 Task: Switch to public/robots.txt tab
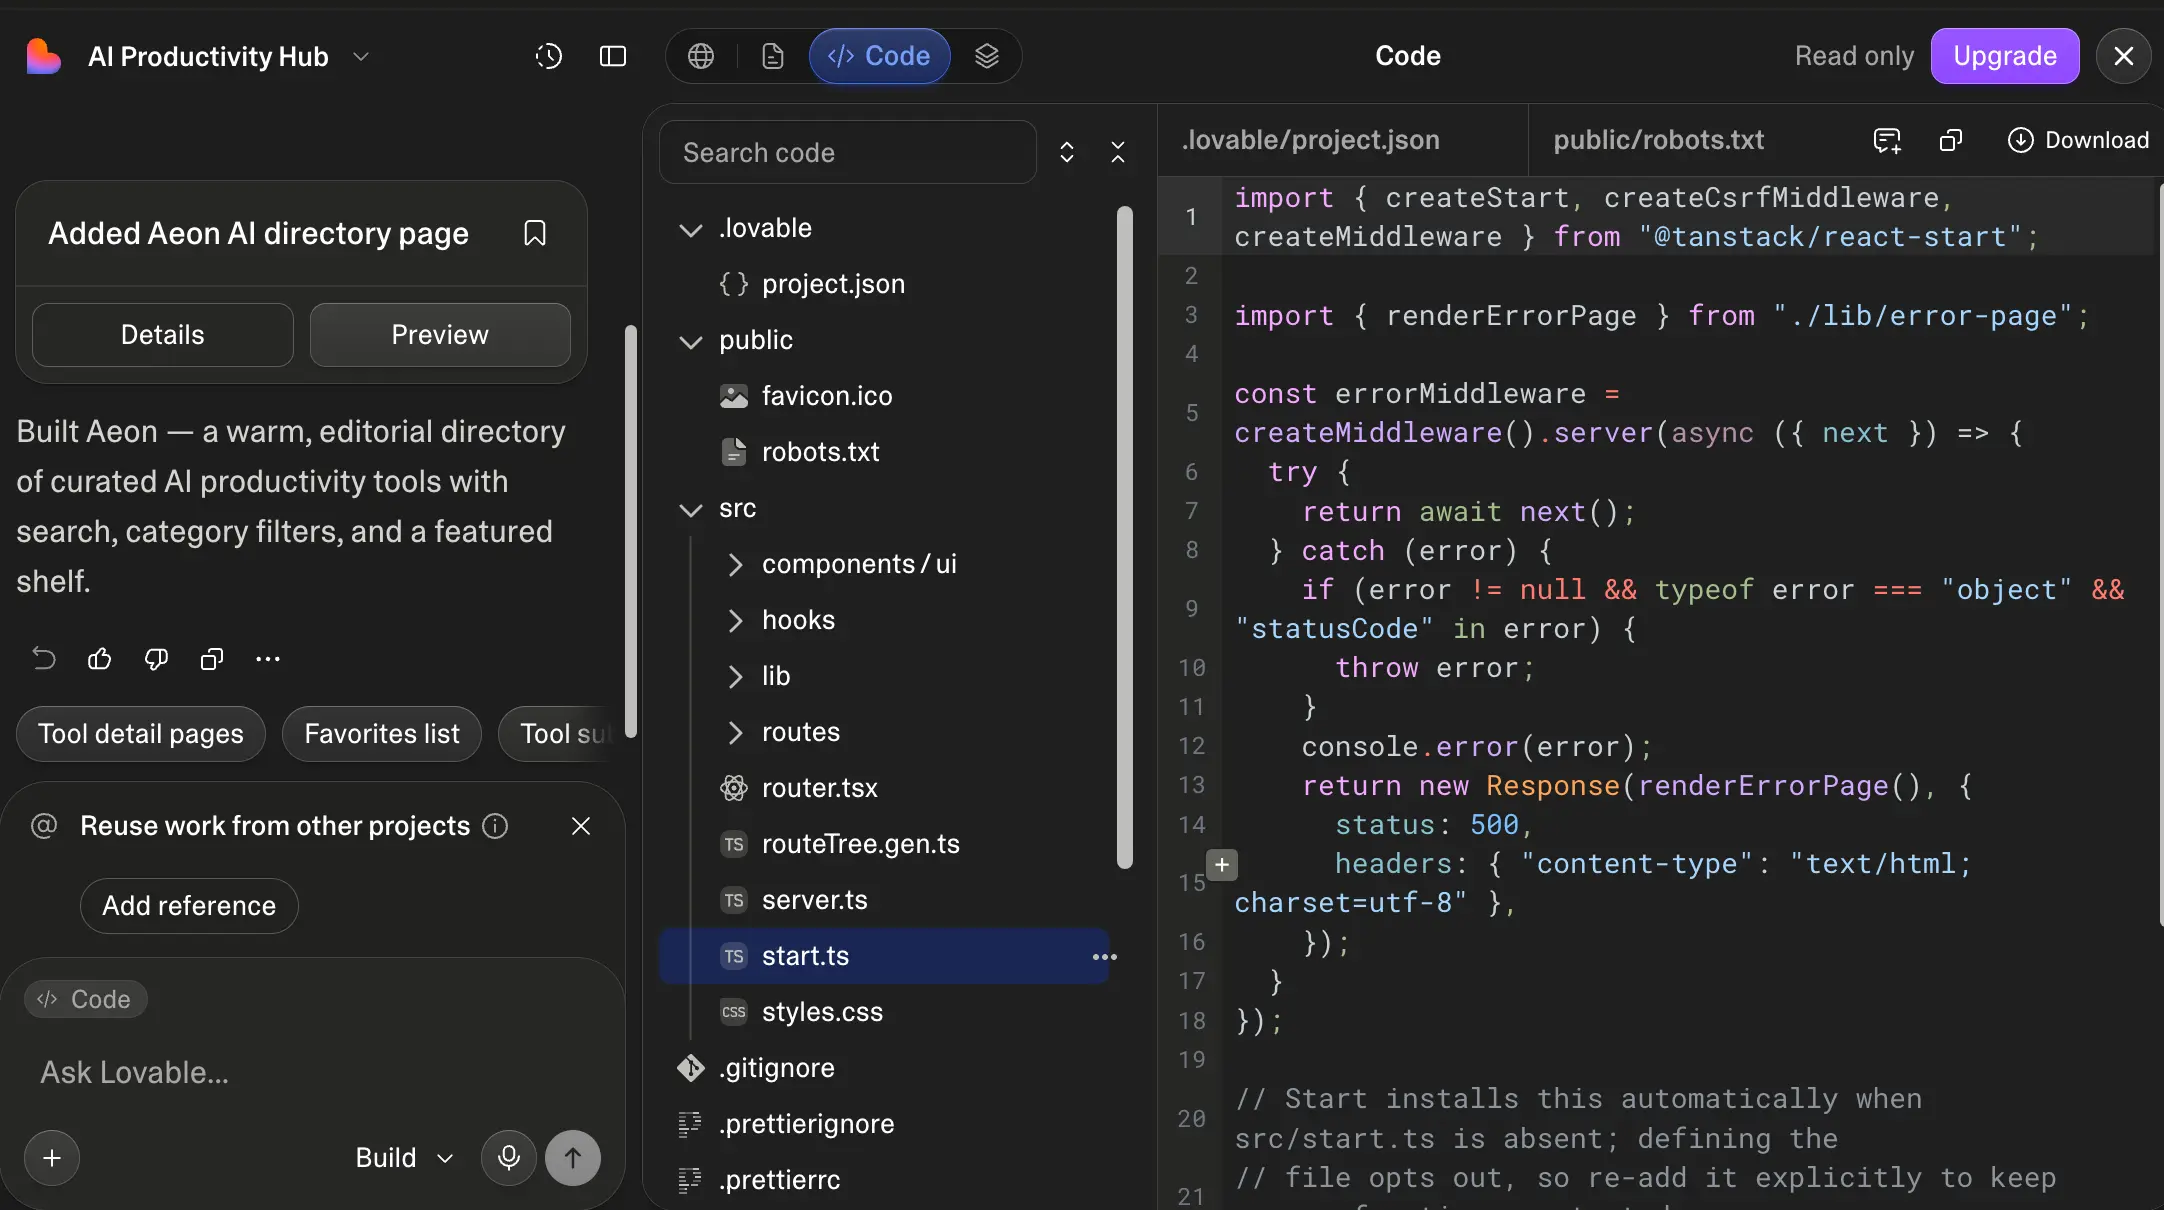pos(1659,140)
